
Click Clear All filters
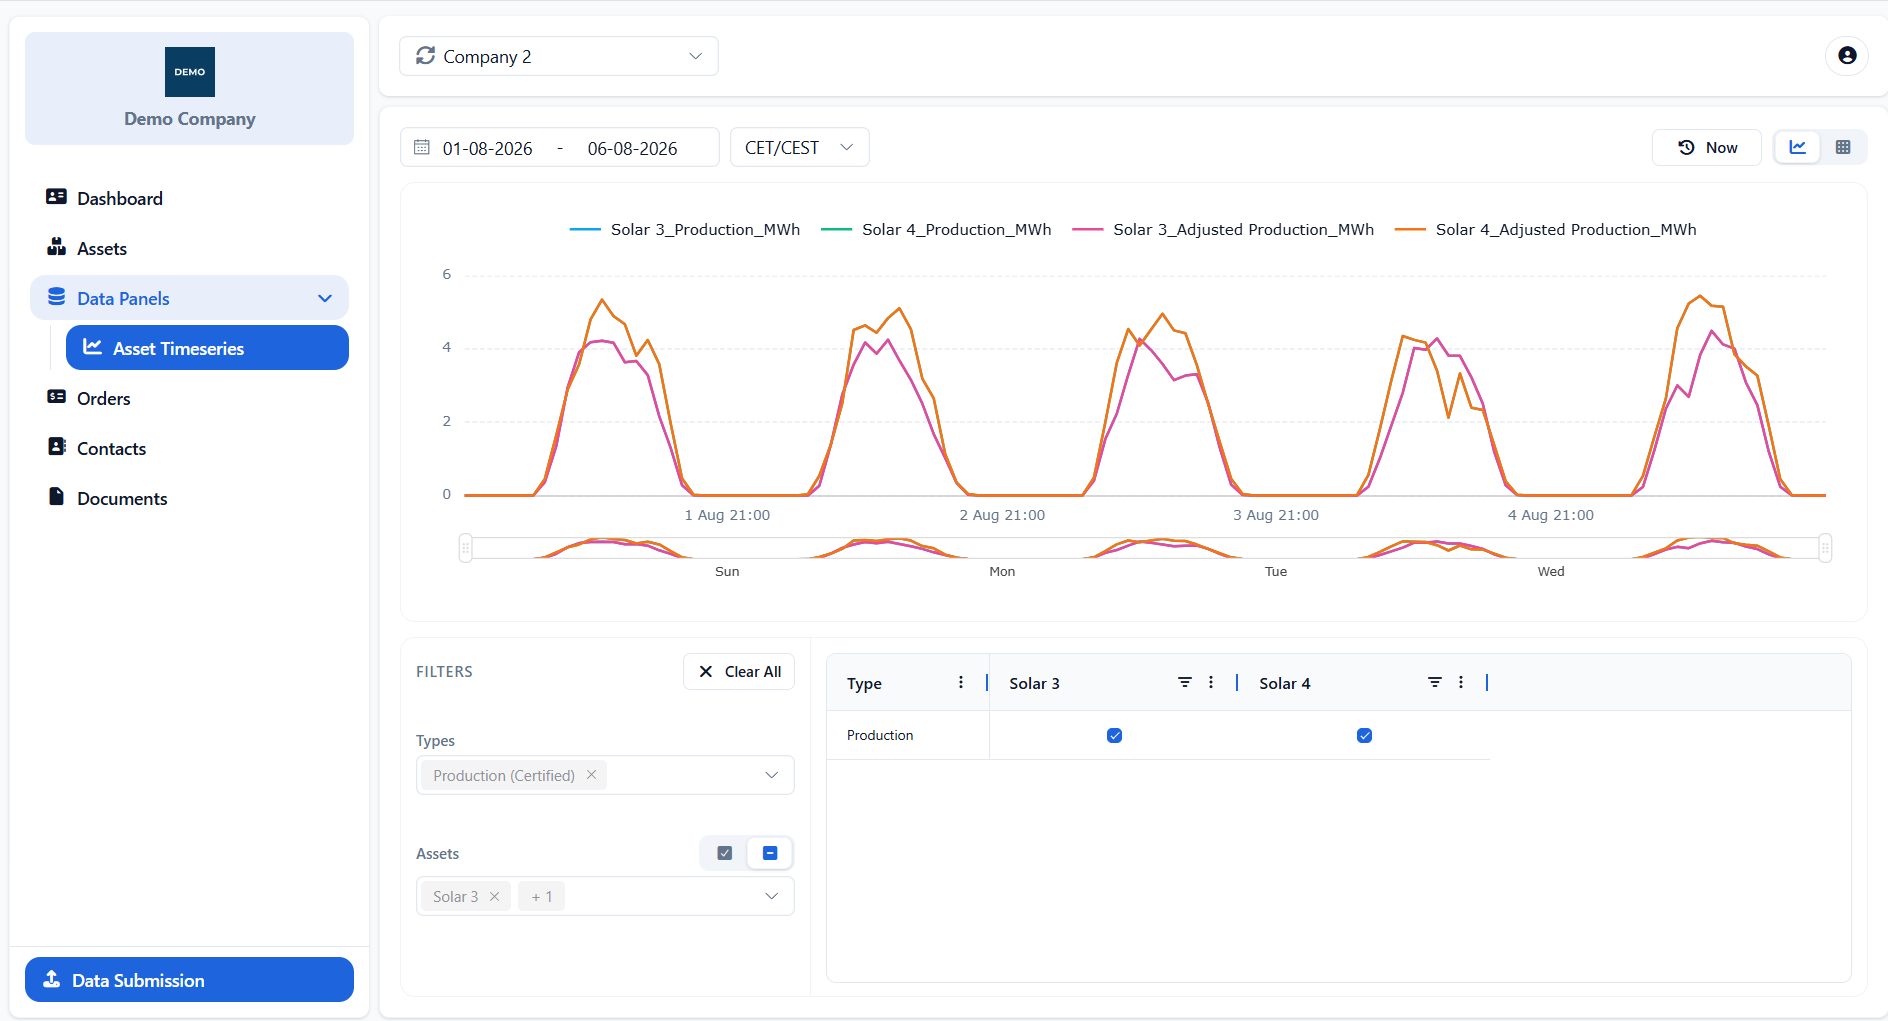point(739,671)
